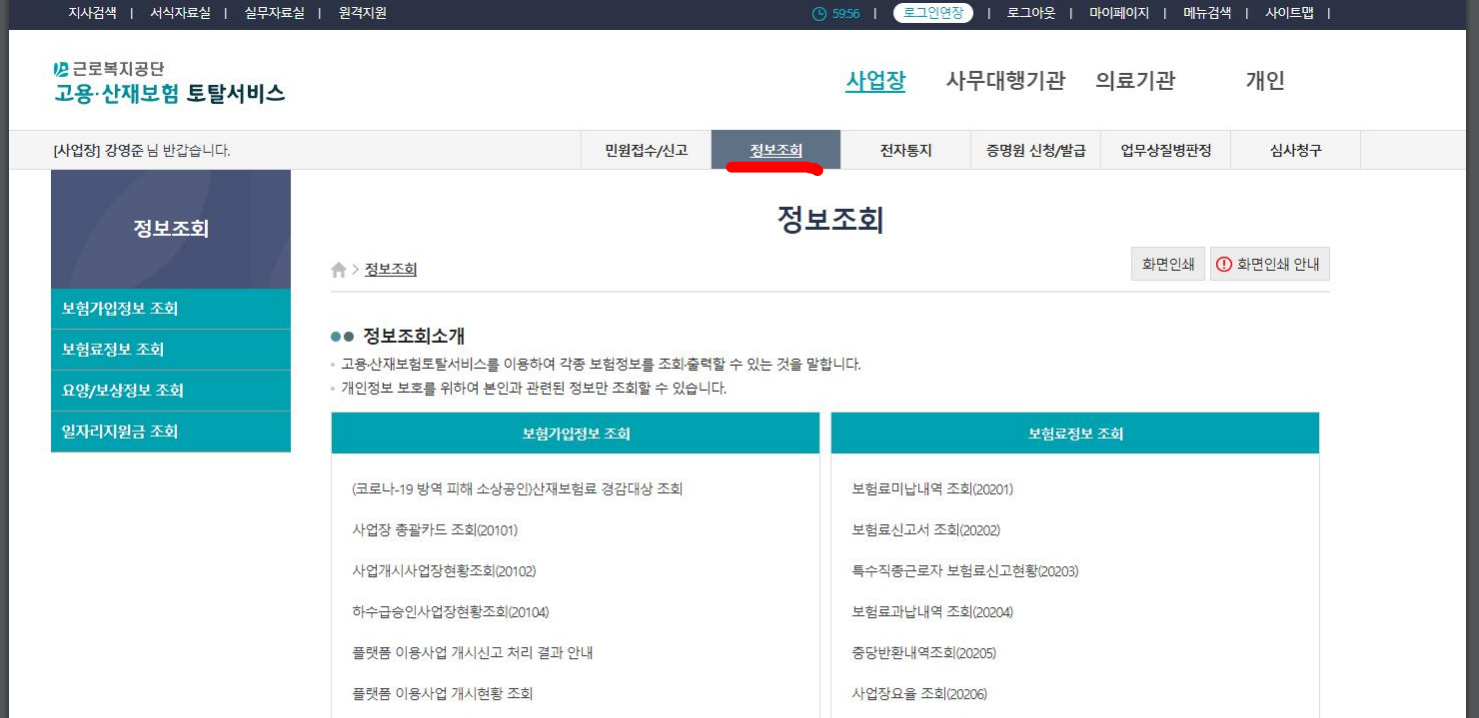This screenshot has width=1479, height=718.
Task: Open 마이페이지 from top bar
Action: pos(1119,13)
